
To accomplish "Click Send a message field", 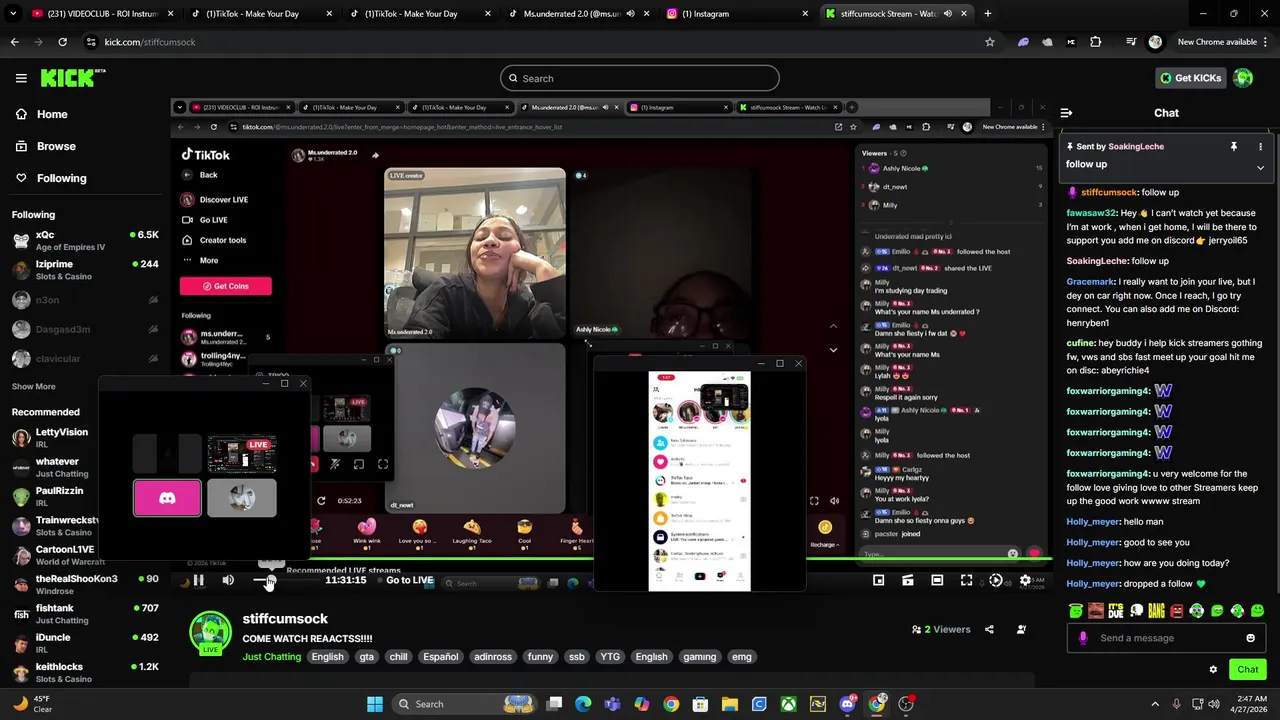I will [1166, 638].
